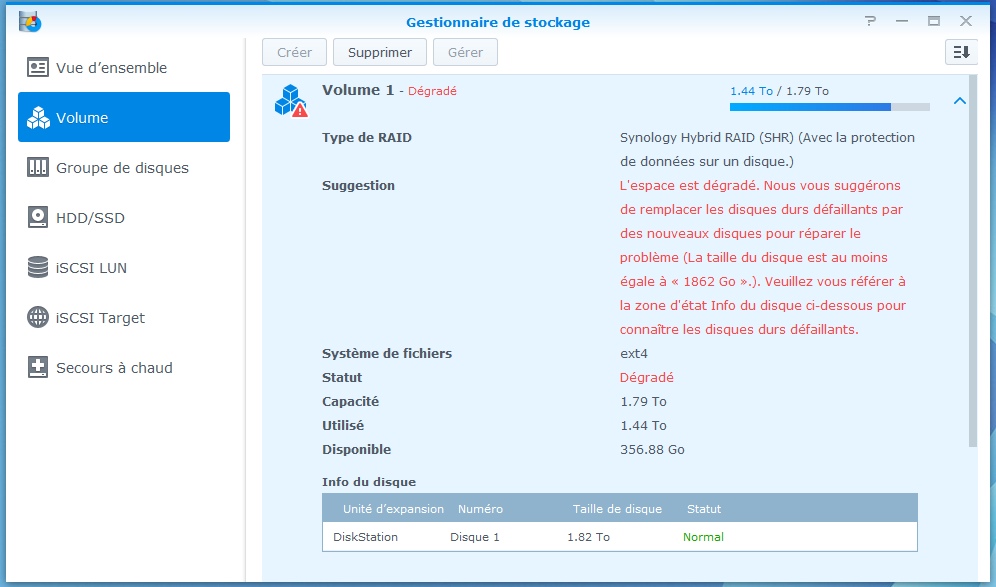
Task: Open the HDD/SSD section
Action: pyautogui.click(x=124, y=217)
